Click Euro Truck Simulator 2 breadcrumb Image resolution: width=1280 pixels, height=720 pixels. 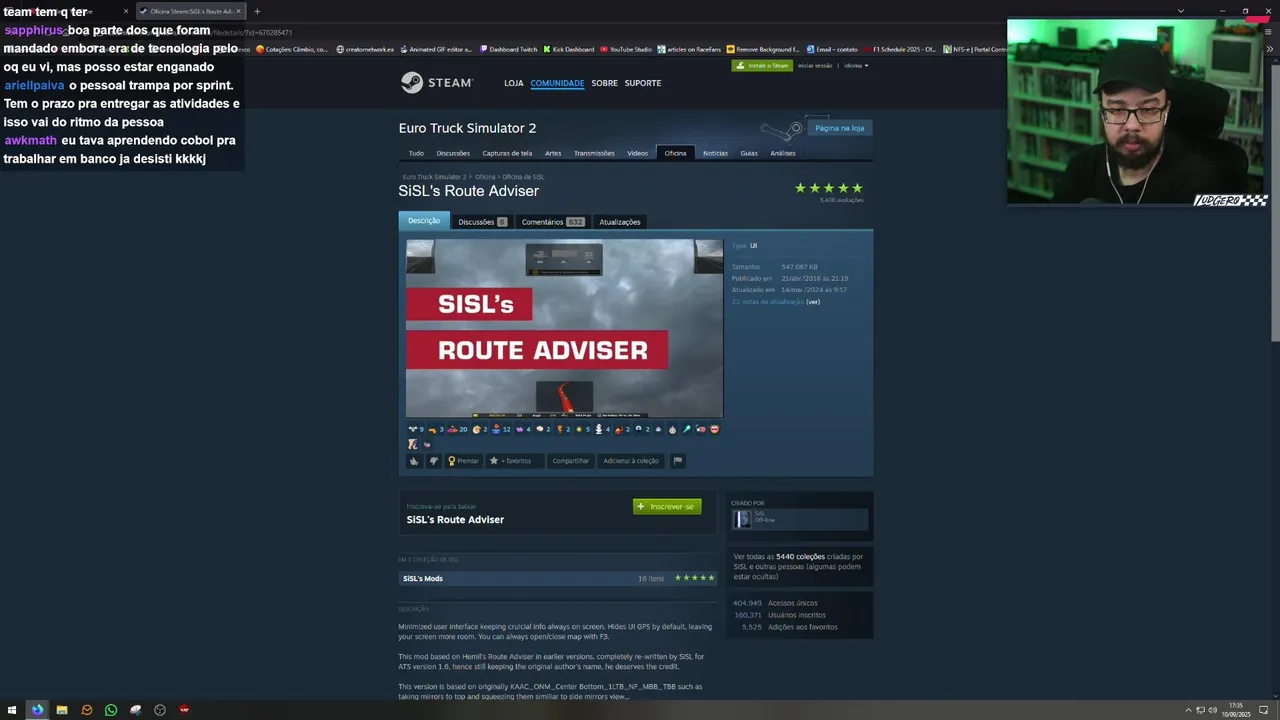pos(435,177)
